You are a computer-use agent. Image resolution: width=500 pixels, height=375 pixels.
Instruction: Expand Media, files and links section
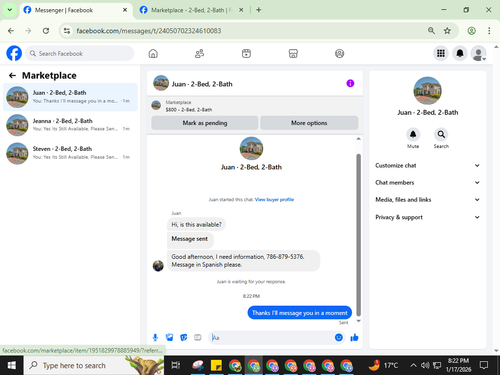[427, 200]
